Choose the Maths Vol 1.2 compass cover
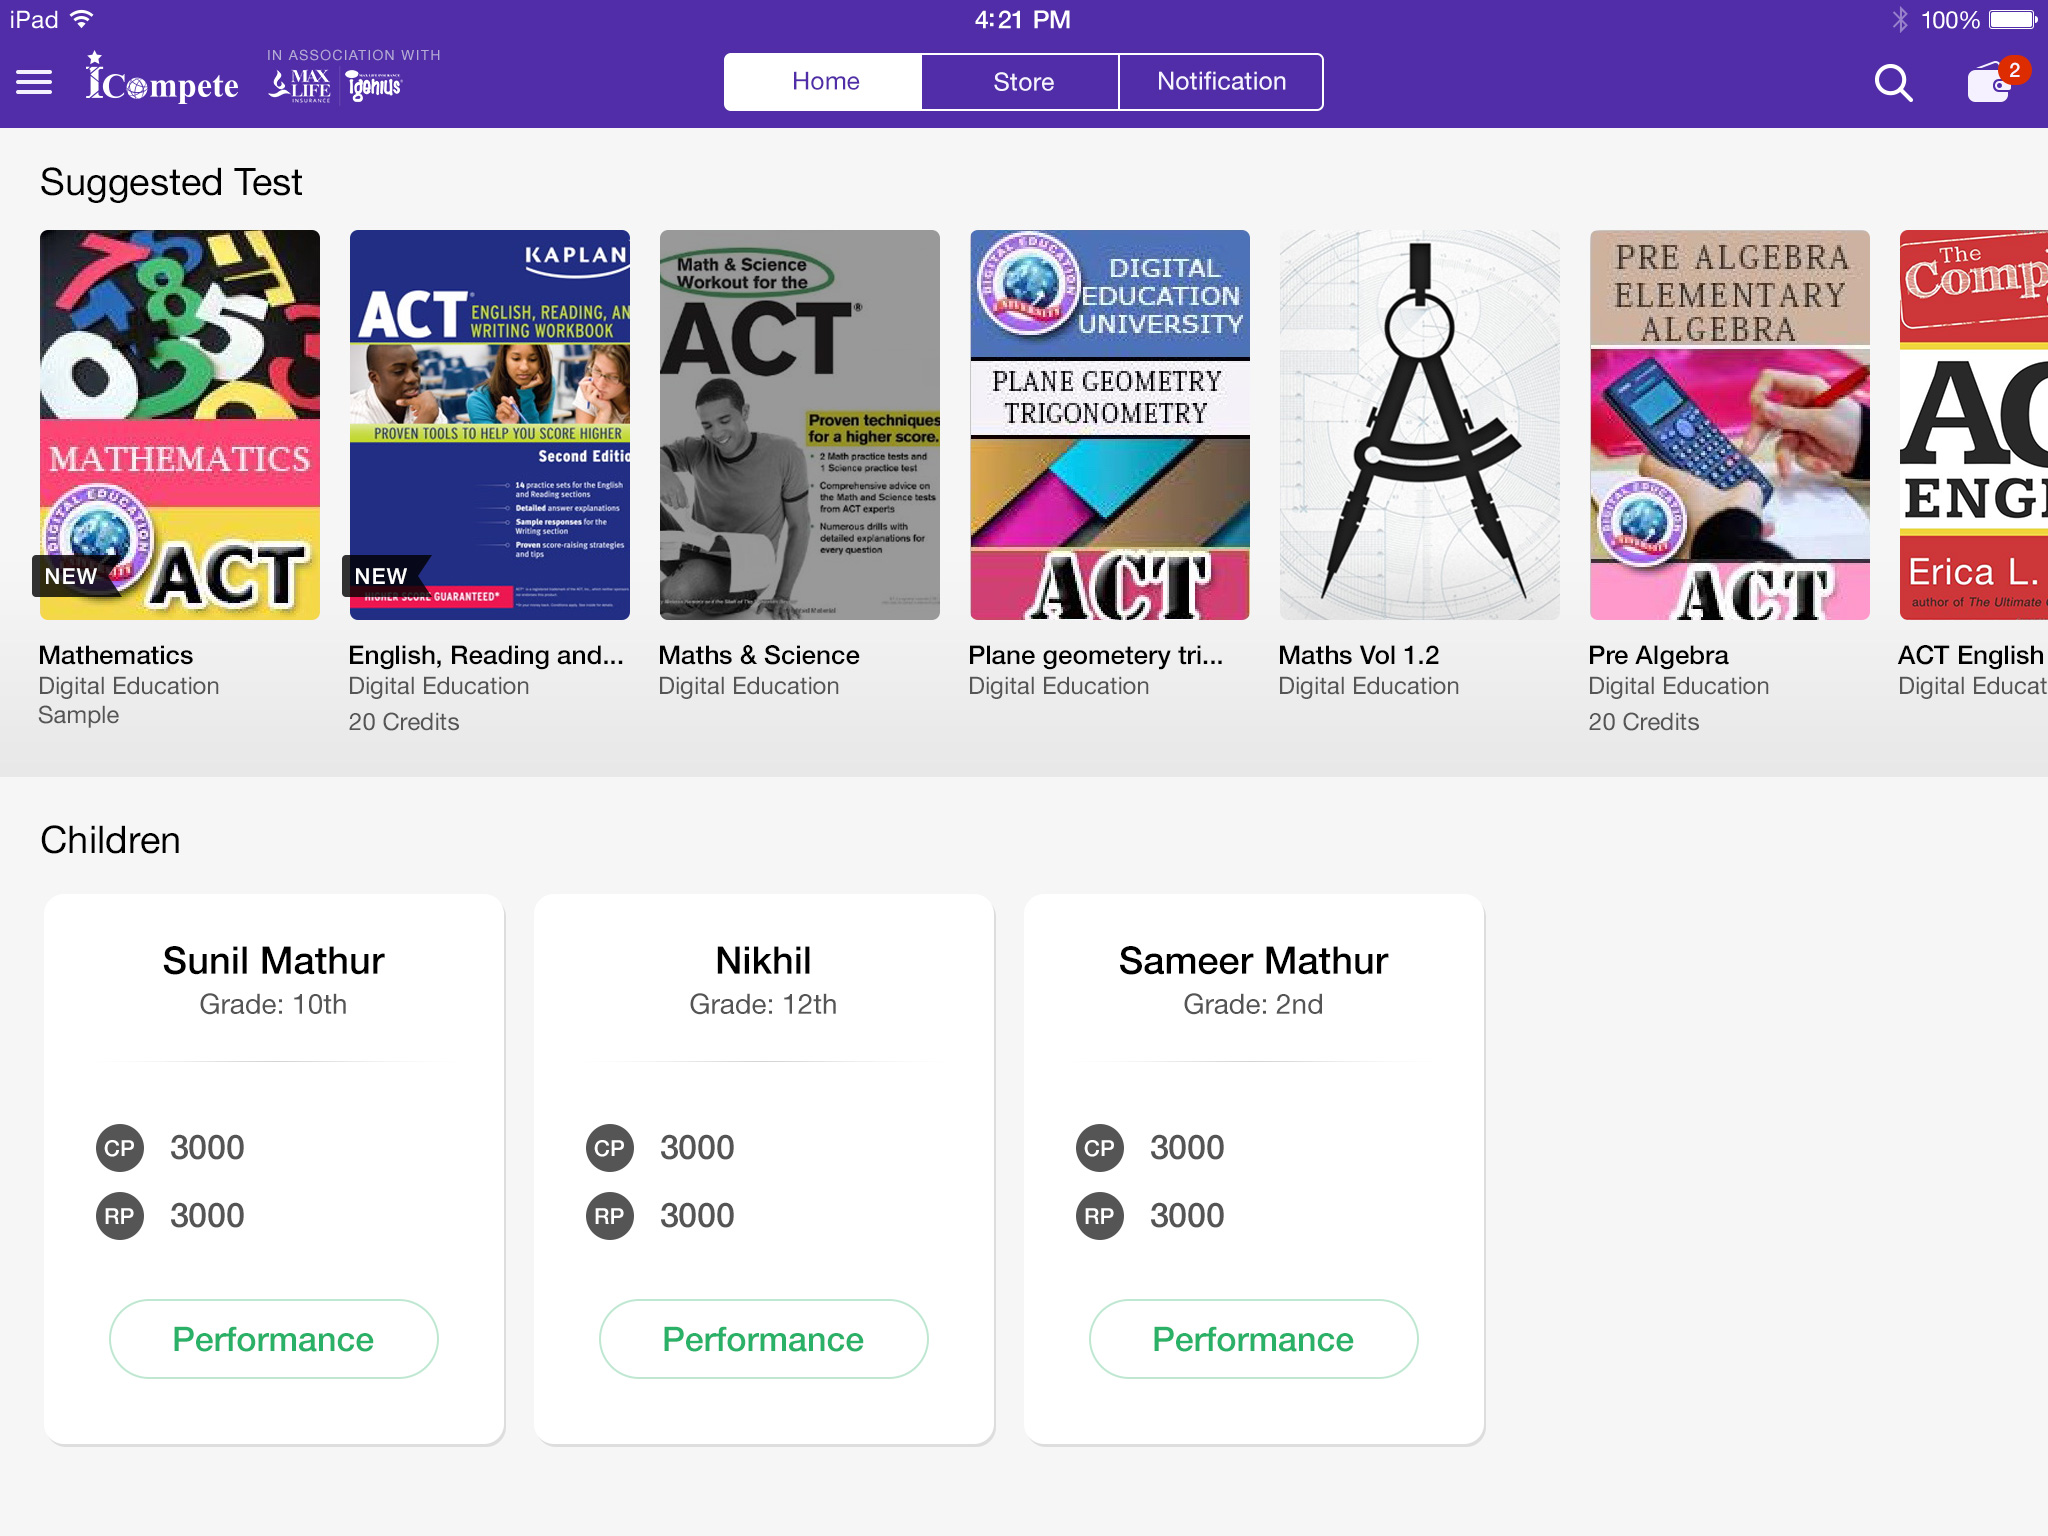The height and width of the screenshot is (1536, 2048). [1420, 425]
